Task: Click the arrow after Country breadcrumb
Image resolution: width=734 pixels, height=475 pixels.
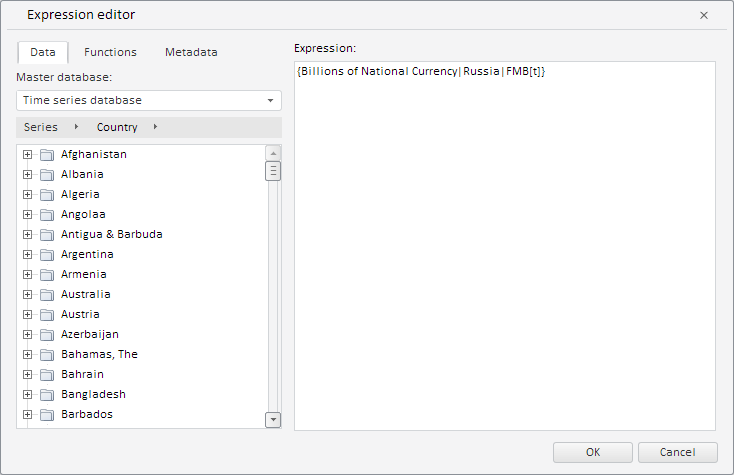Action: tap(156, 127)
